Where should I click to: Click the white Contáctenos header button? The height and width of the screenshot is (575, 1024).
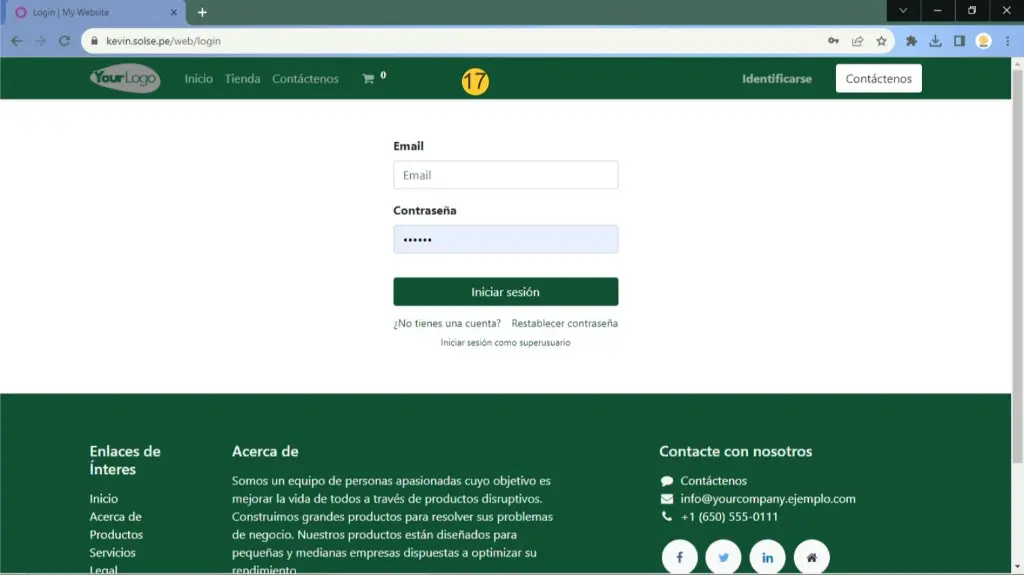(x=878, y=79)
